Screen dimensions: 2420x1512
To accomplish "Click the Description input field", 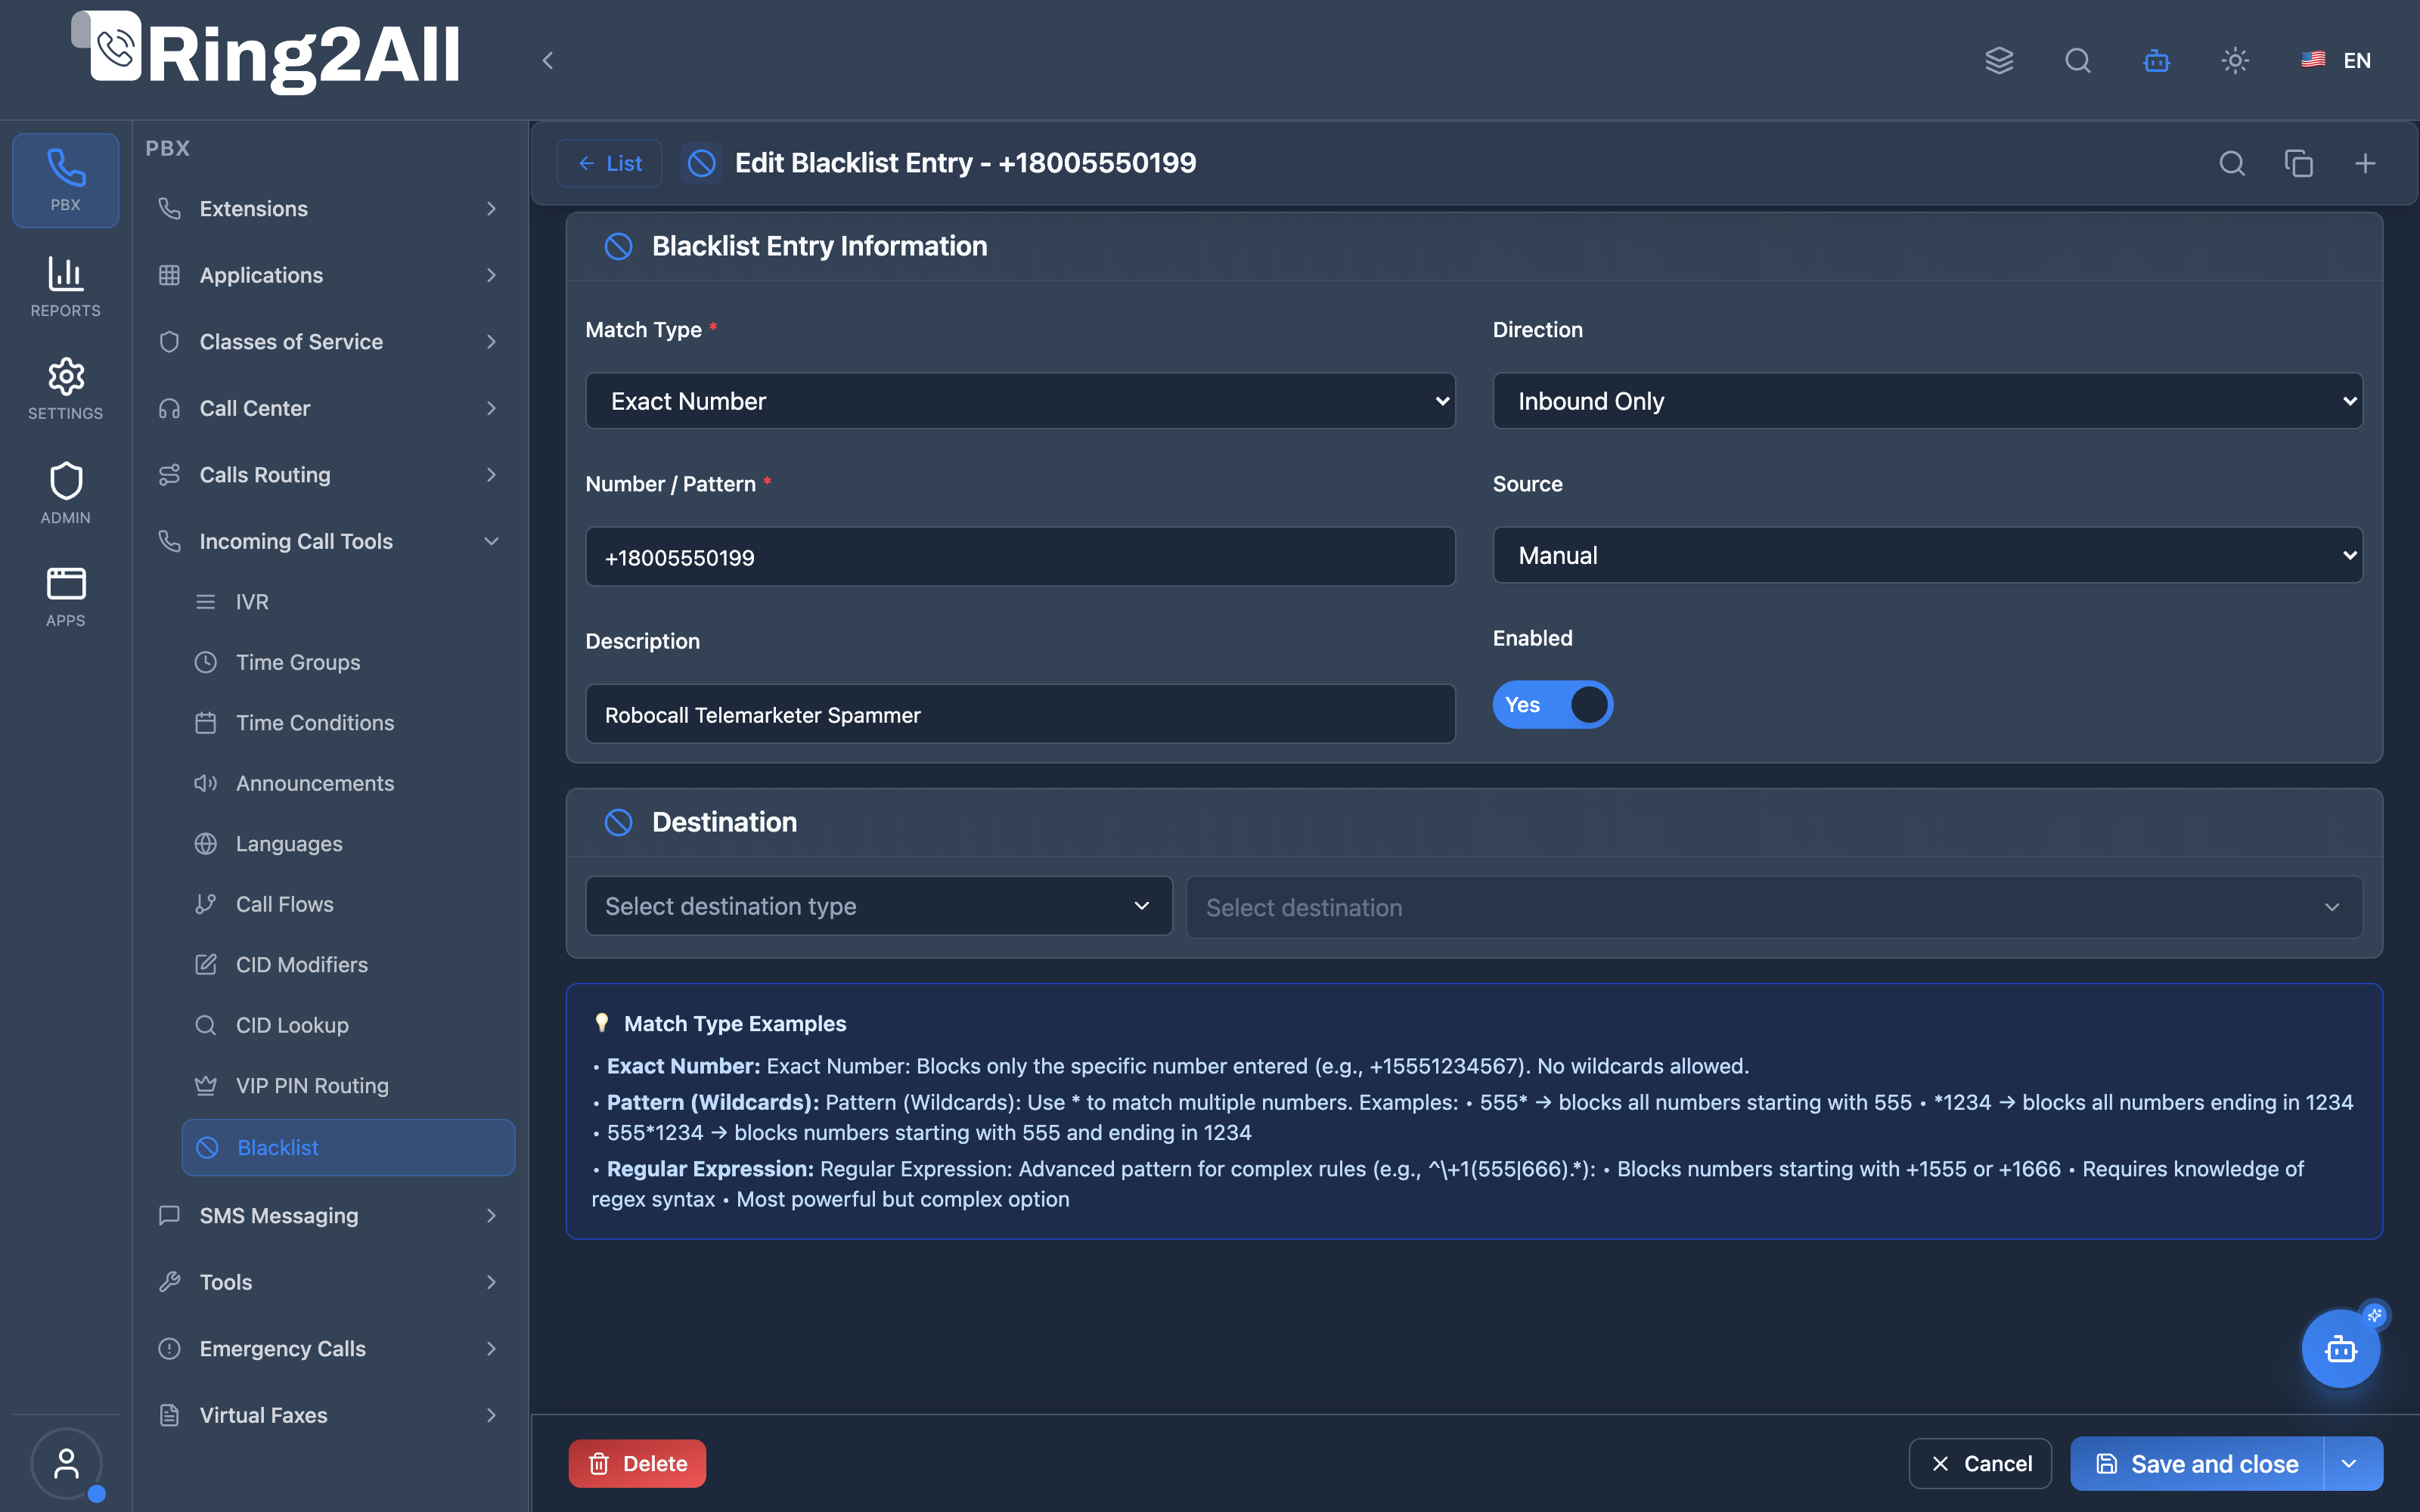I will click(x=1020, y=714).
